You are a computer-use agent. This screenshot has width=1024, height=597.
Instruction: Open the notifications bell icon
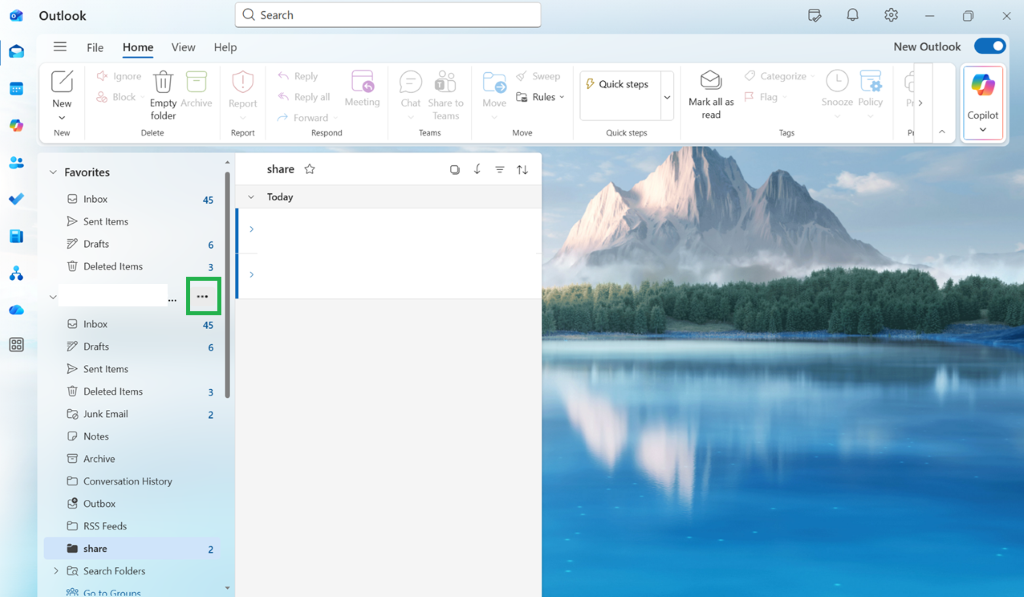(x=852, y=15)
